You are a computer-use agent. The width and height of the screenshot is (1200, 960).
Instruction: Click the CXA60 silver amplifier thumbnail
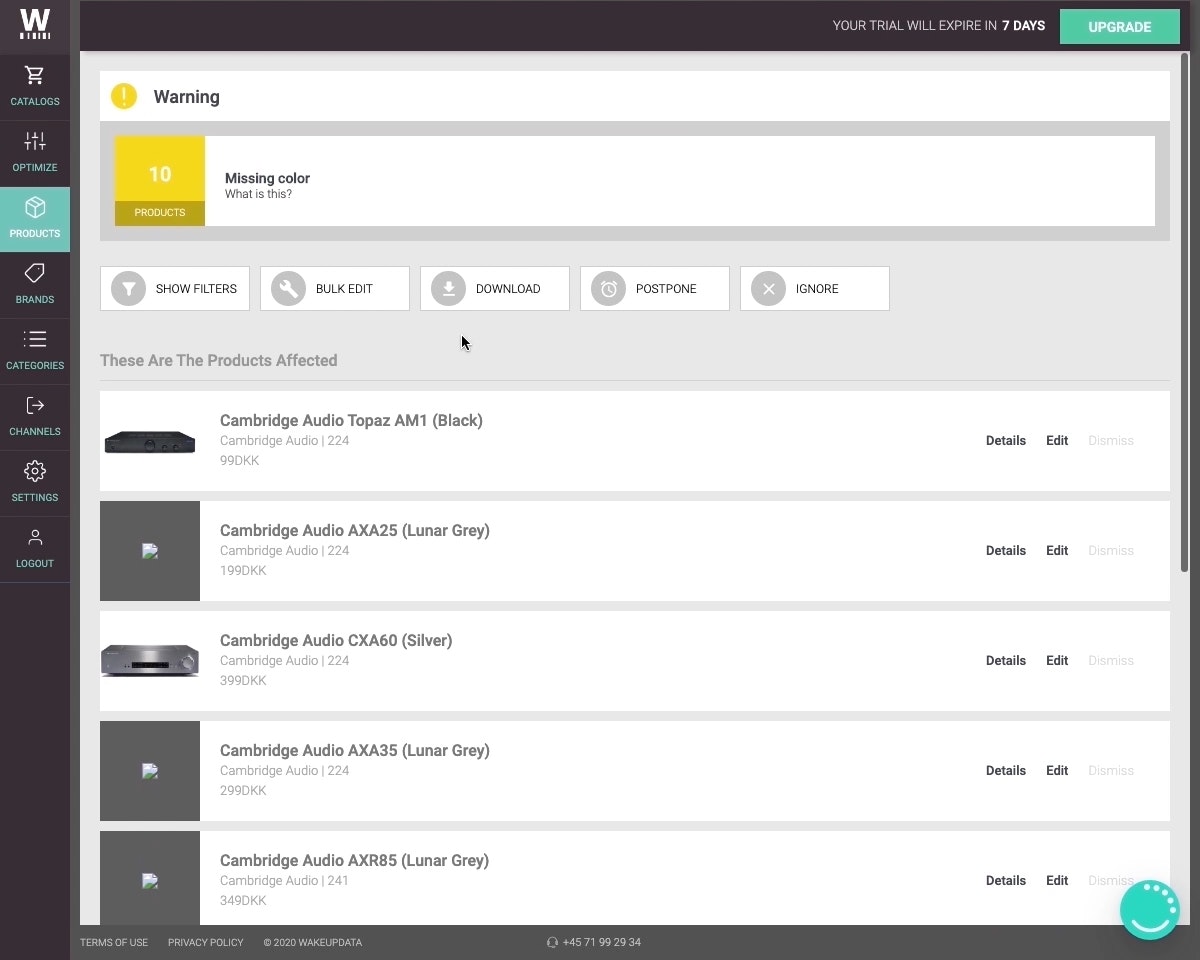point(150,661)
